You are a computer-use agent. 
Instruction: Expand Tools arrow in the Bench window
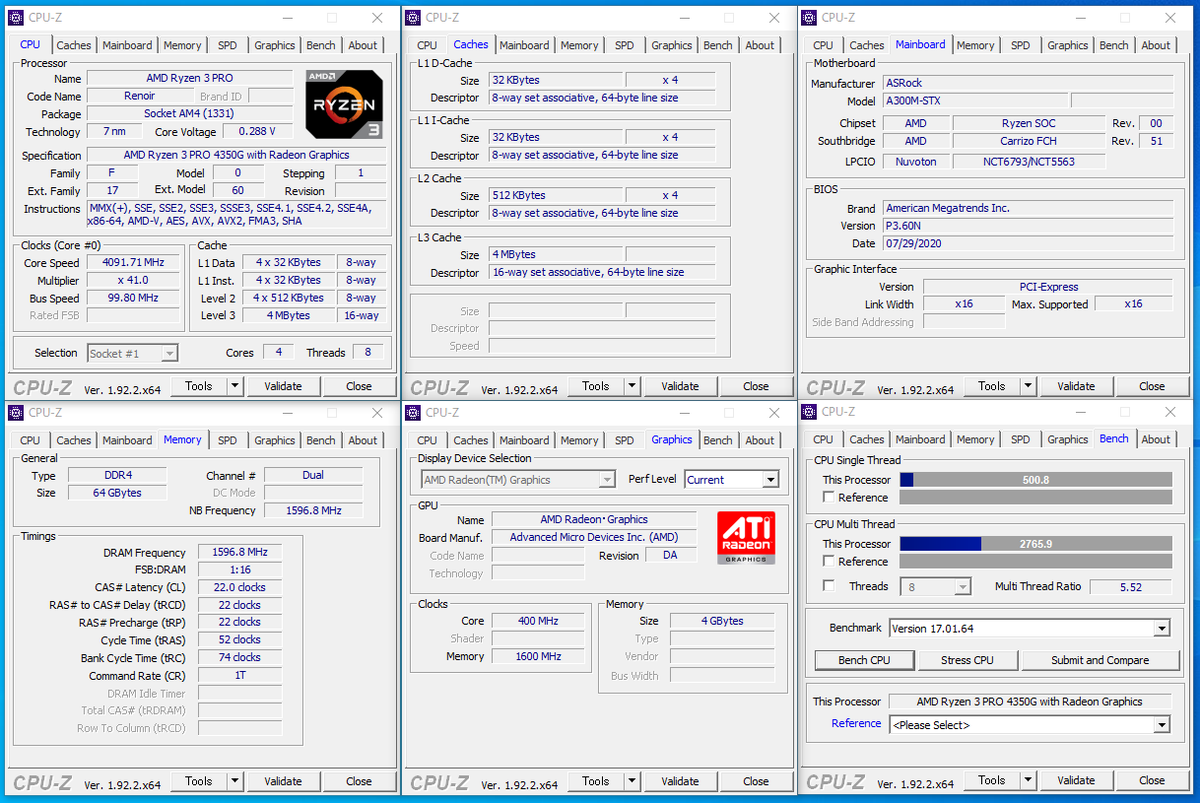tap(1028, 781)
